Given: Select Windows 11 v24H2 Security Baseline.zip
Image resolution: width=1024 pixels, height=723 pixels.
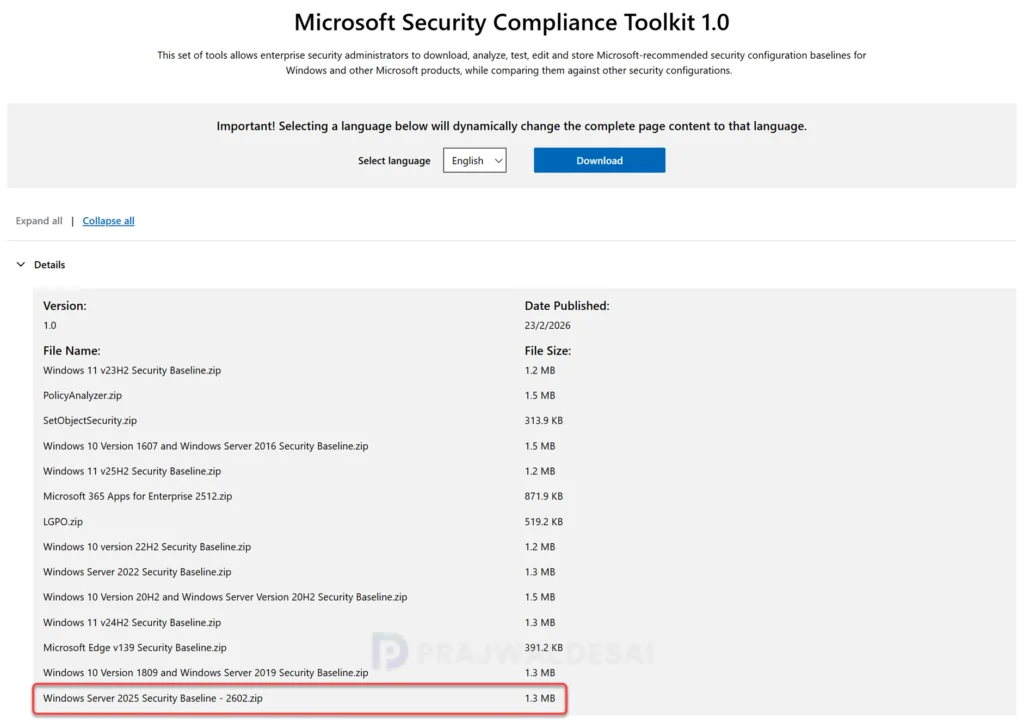Looking at the screenshot, I should (x=132, y=622).
